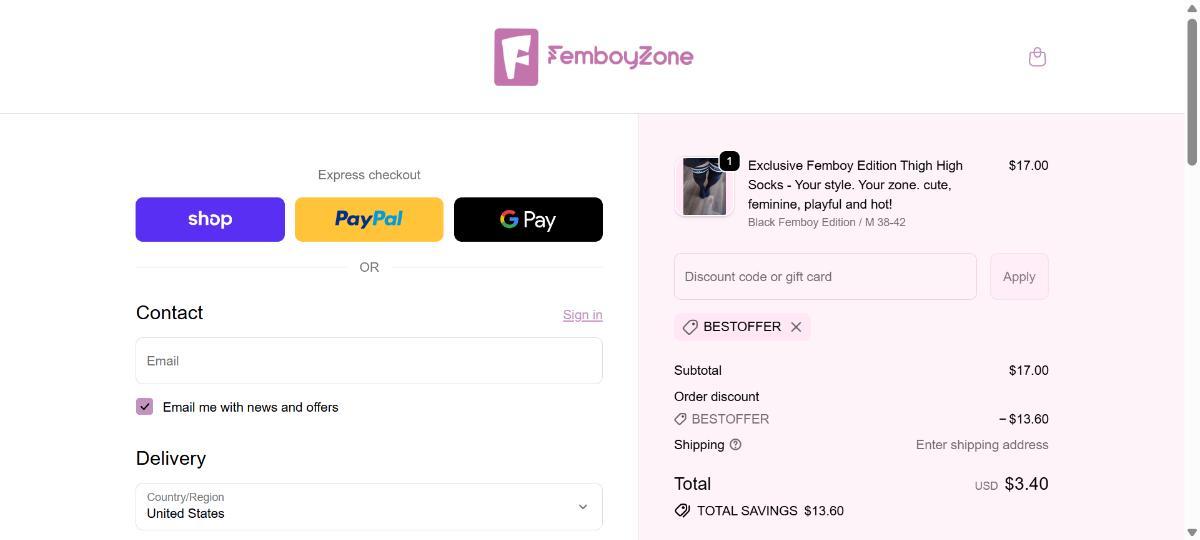Viewport: 1200px width, 540px height.
Task: Pay with PayPal express checkout
Action: (x=369, y=219)
